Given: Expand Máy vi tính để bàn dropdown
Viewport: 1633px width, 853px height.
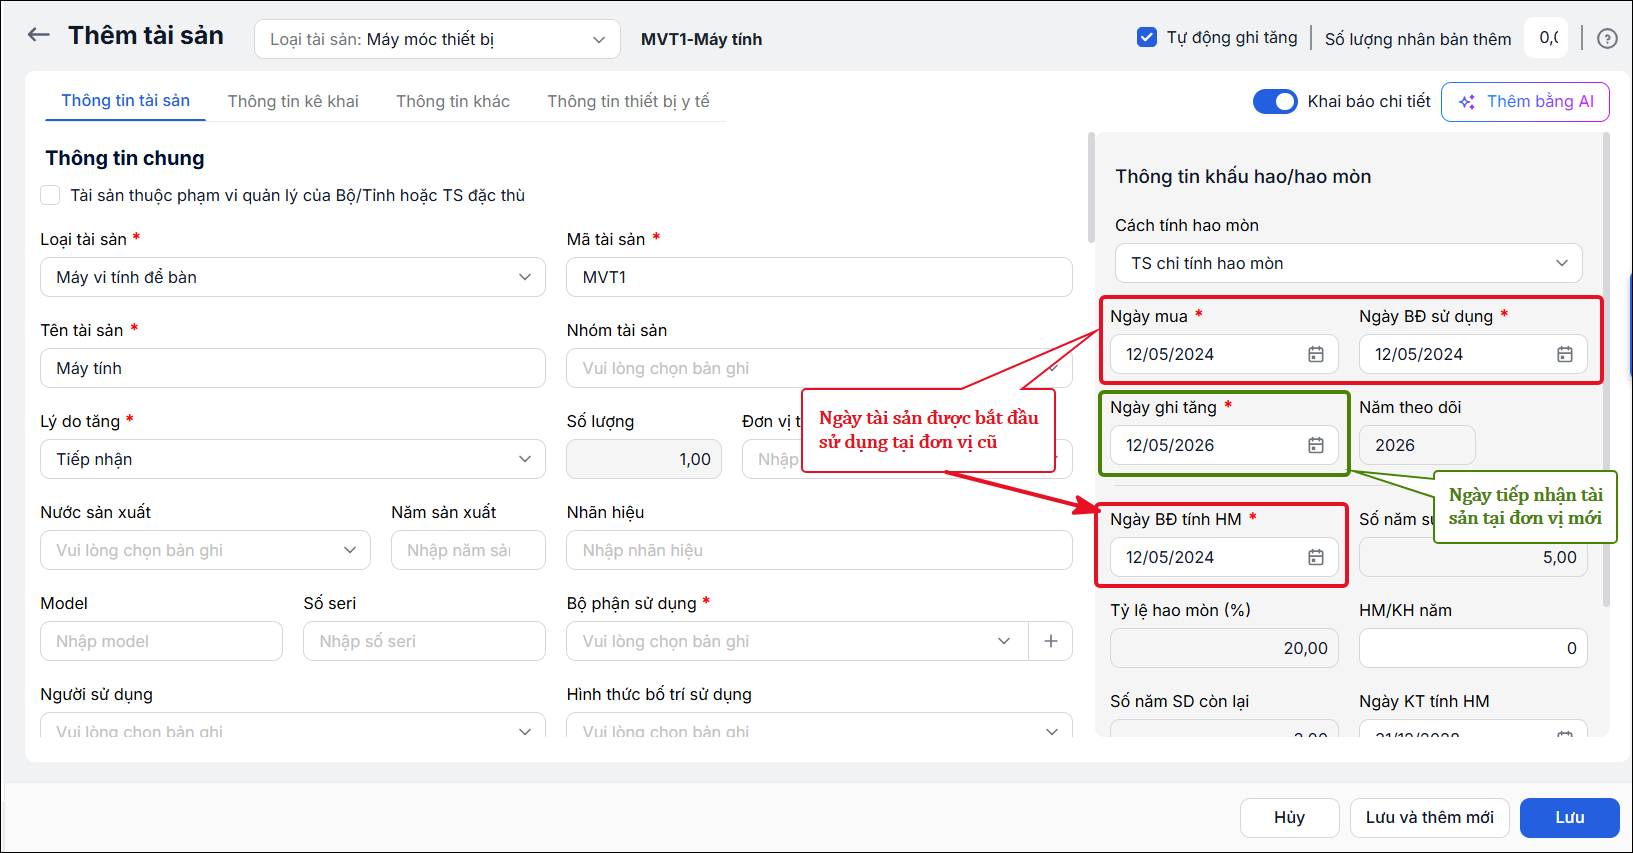Looking at the screenshot, I should [293, 277].
